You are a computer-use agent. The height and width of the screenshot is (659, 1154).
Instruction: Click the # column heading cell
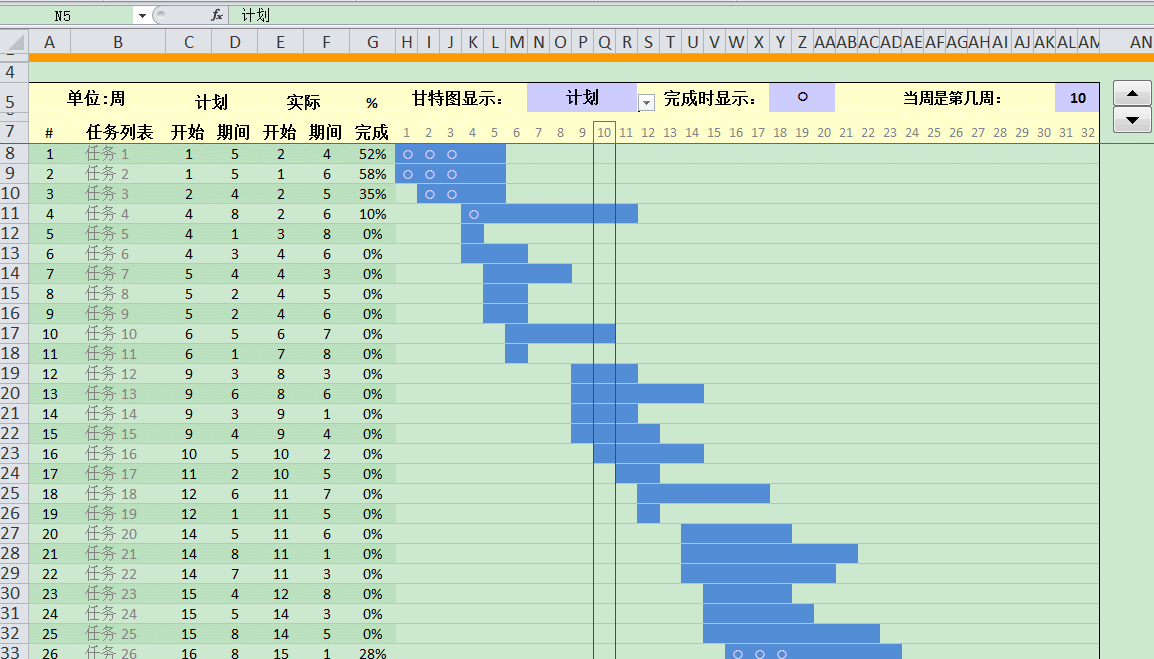pyautogui.click(x=49, y=133)
